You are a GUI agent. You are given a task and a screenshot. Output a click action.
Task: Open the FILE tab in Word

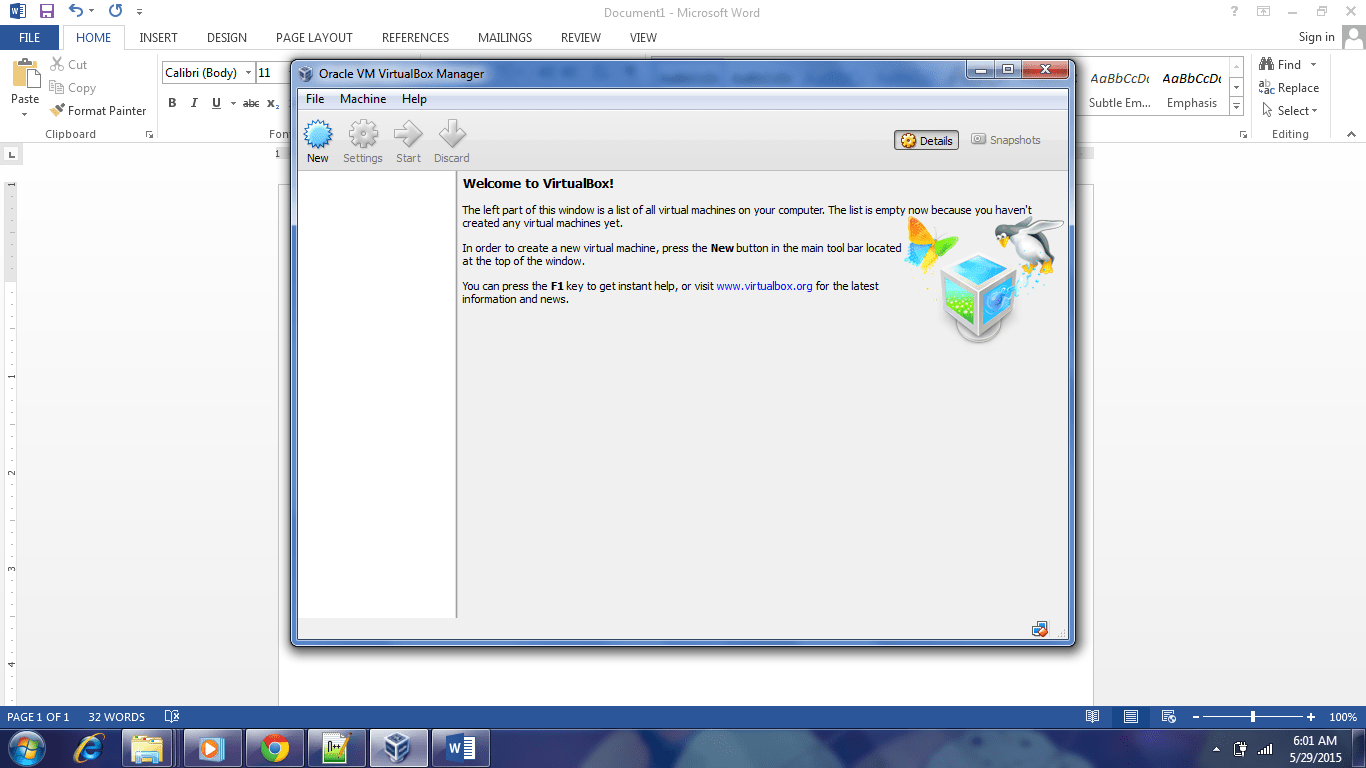[30, 37]
